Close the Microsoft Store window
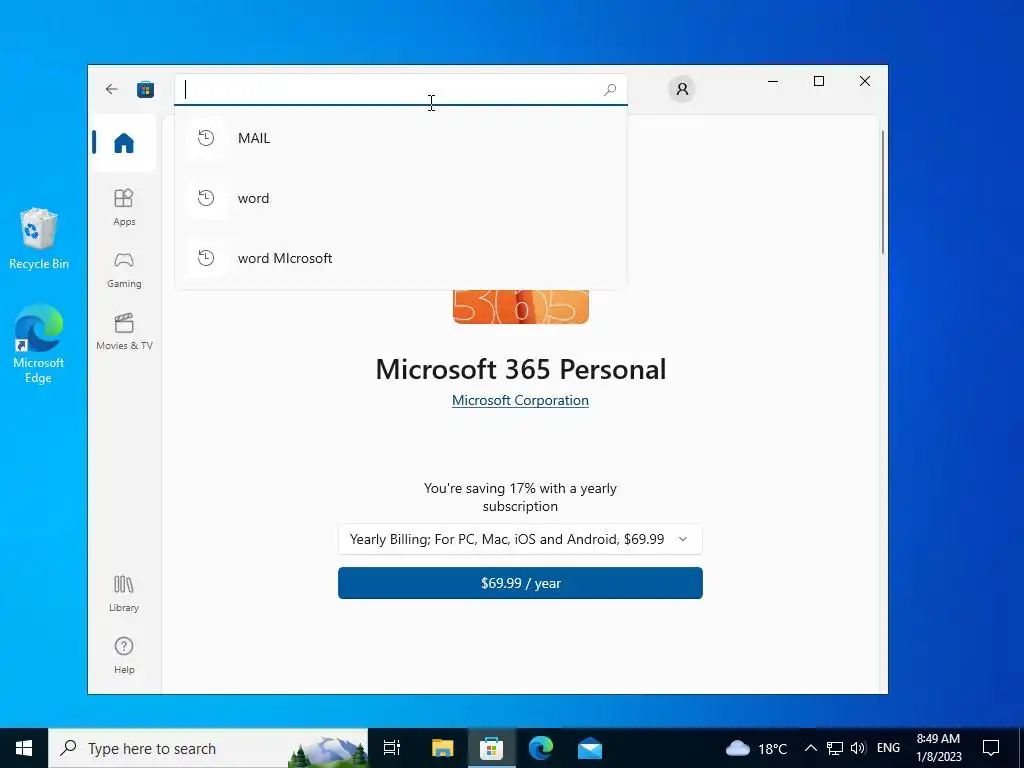 [865, 81]
